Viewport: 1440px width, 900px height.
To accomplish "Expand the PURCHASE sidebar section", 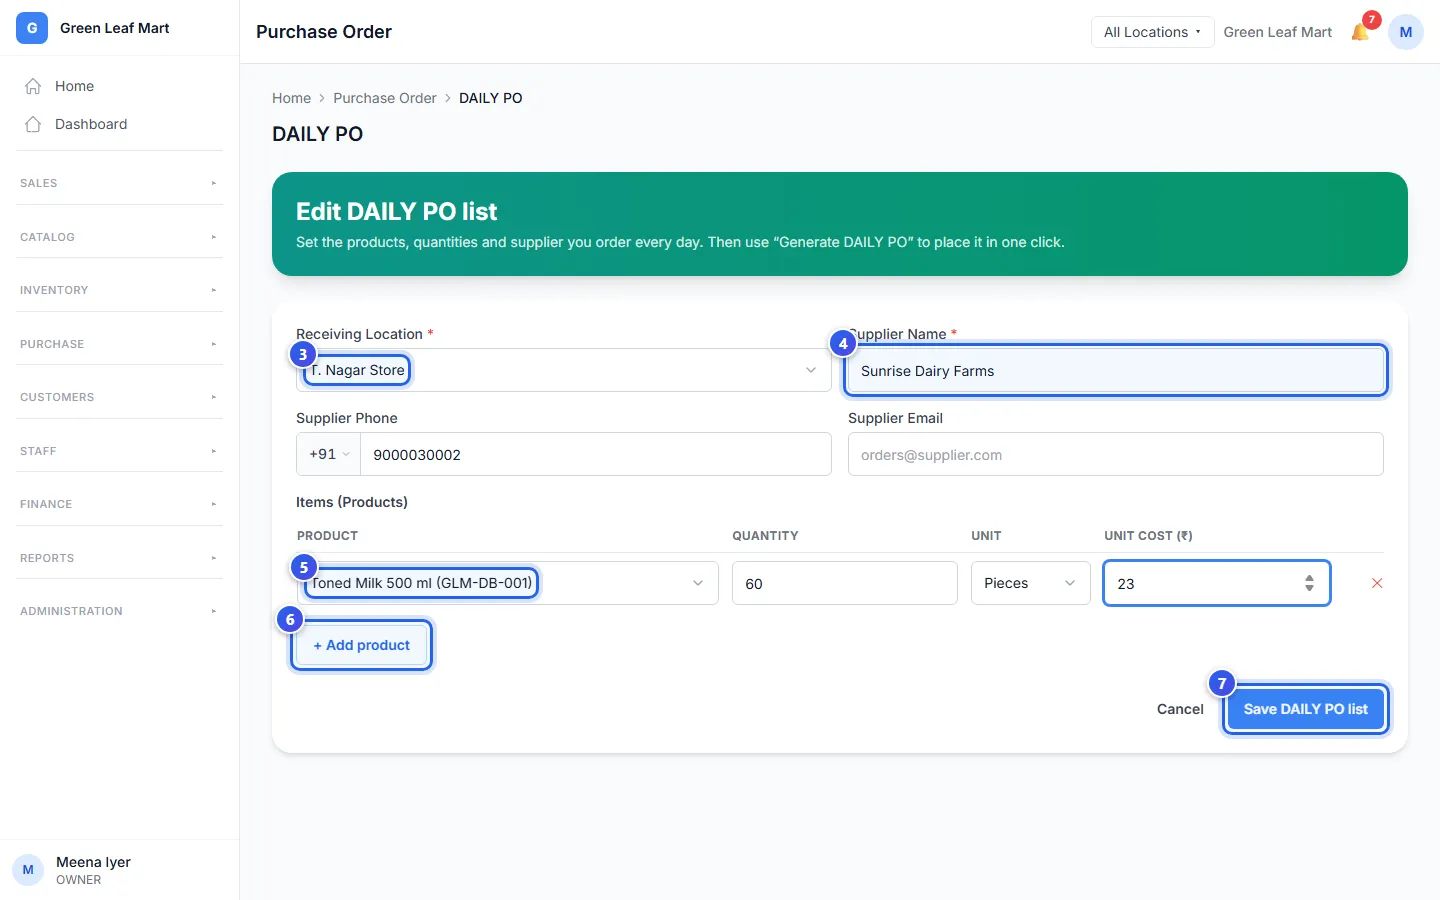I will pyautogui.click(x=119, y=344).
